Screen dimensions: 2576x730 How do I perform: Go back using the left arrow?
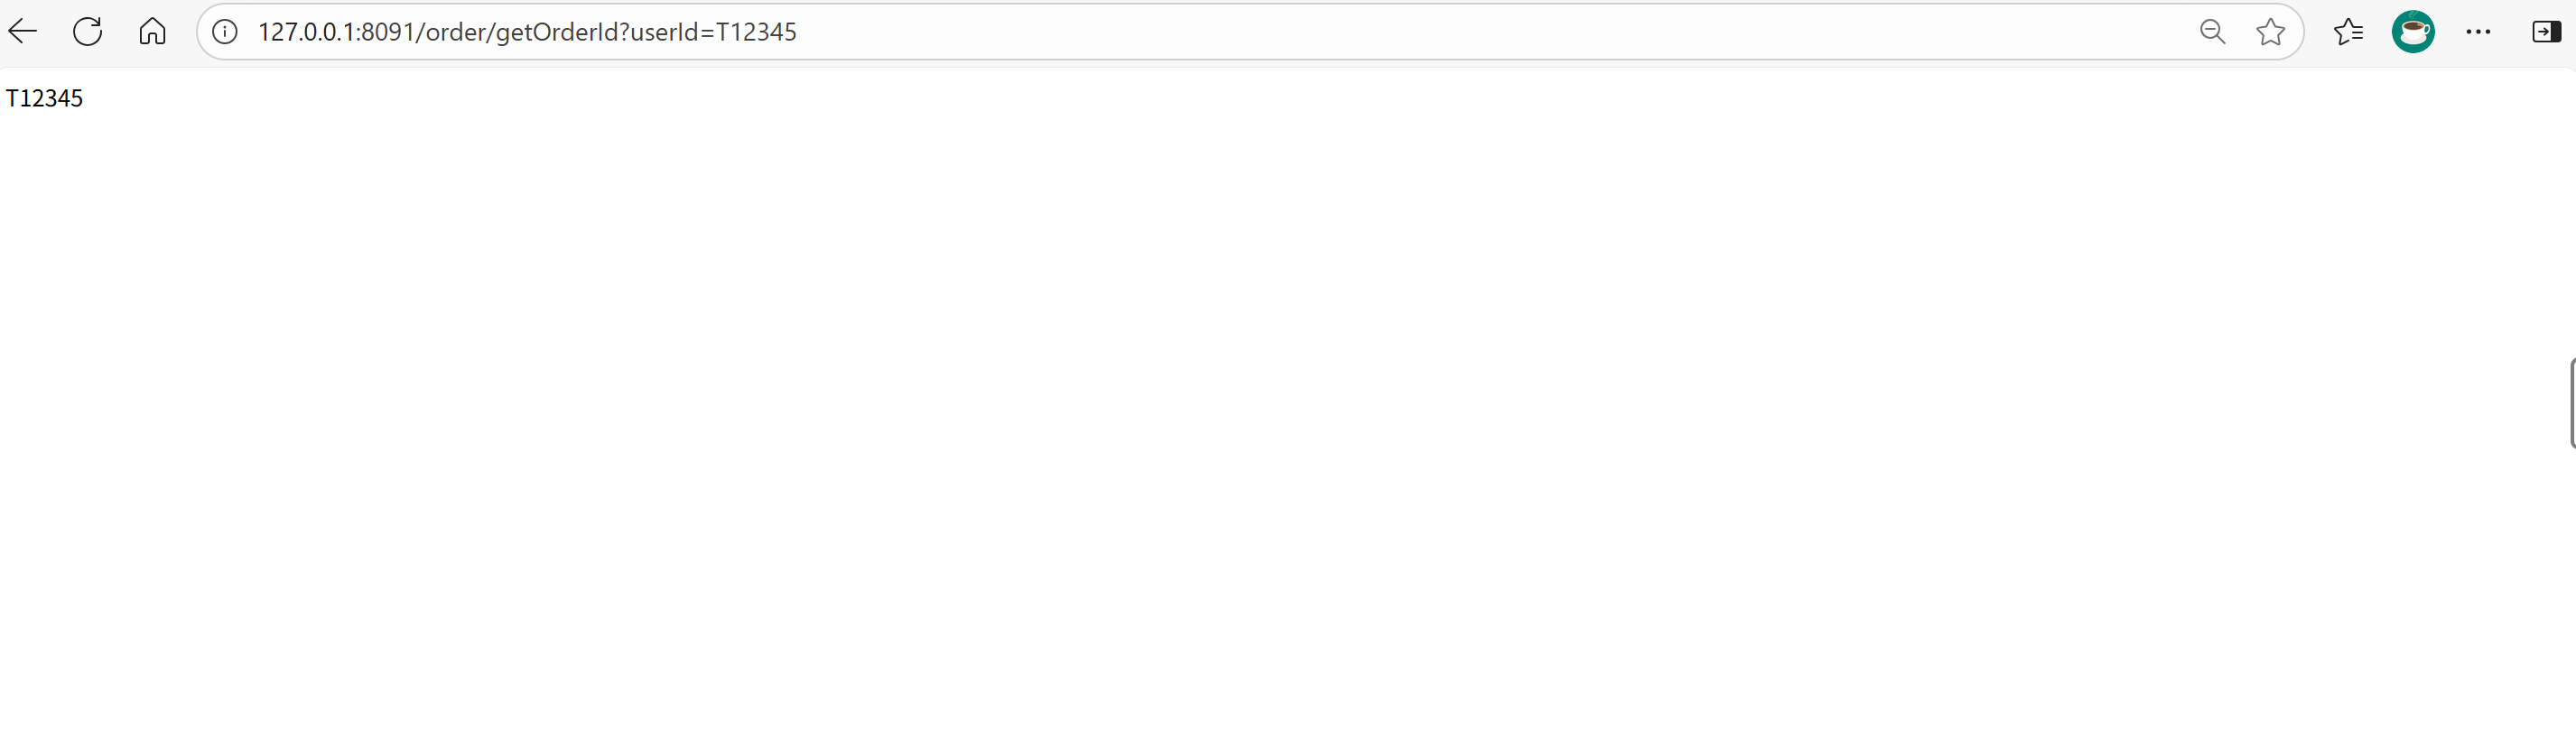point(22,32)
